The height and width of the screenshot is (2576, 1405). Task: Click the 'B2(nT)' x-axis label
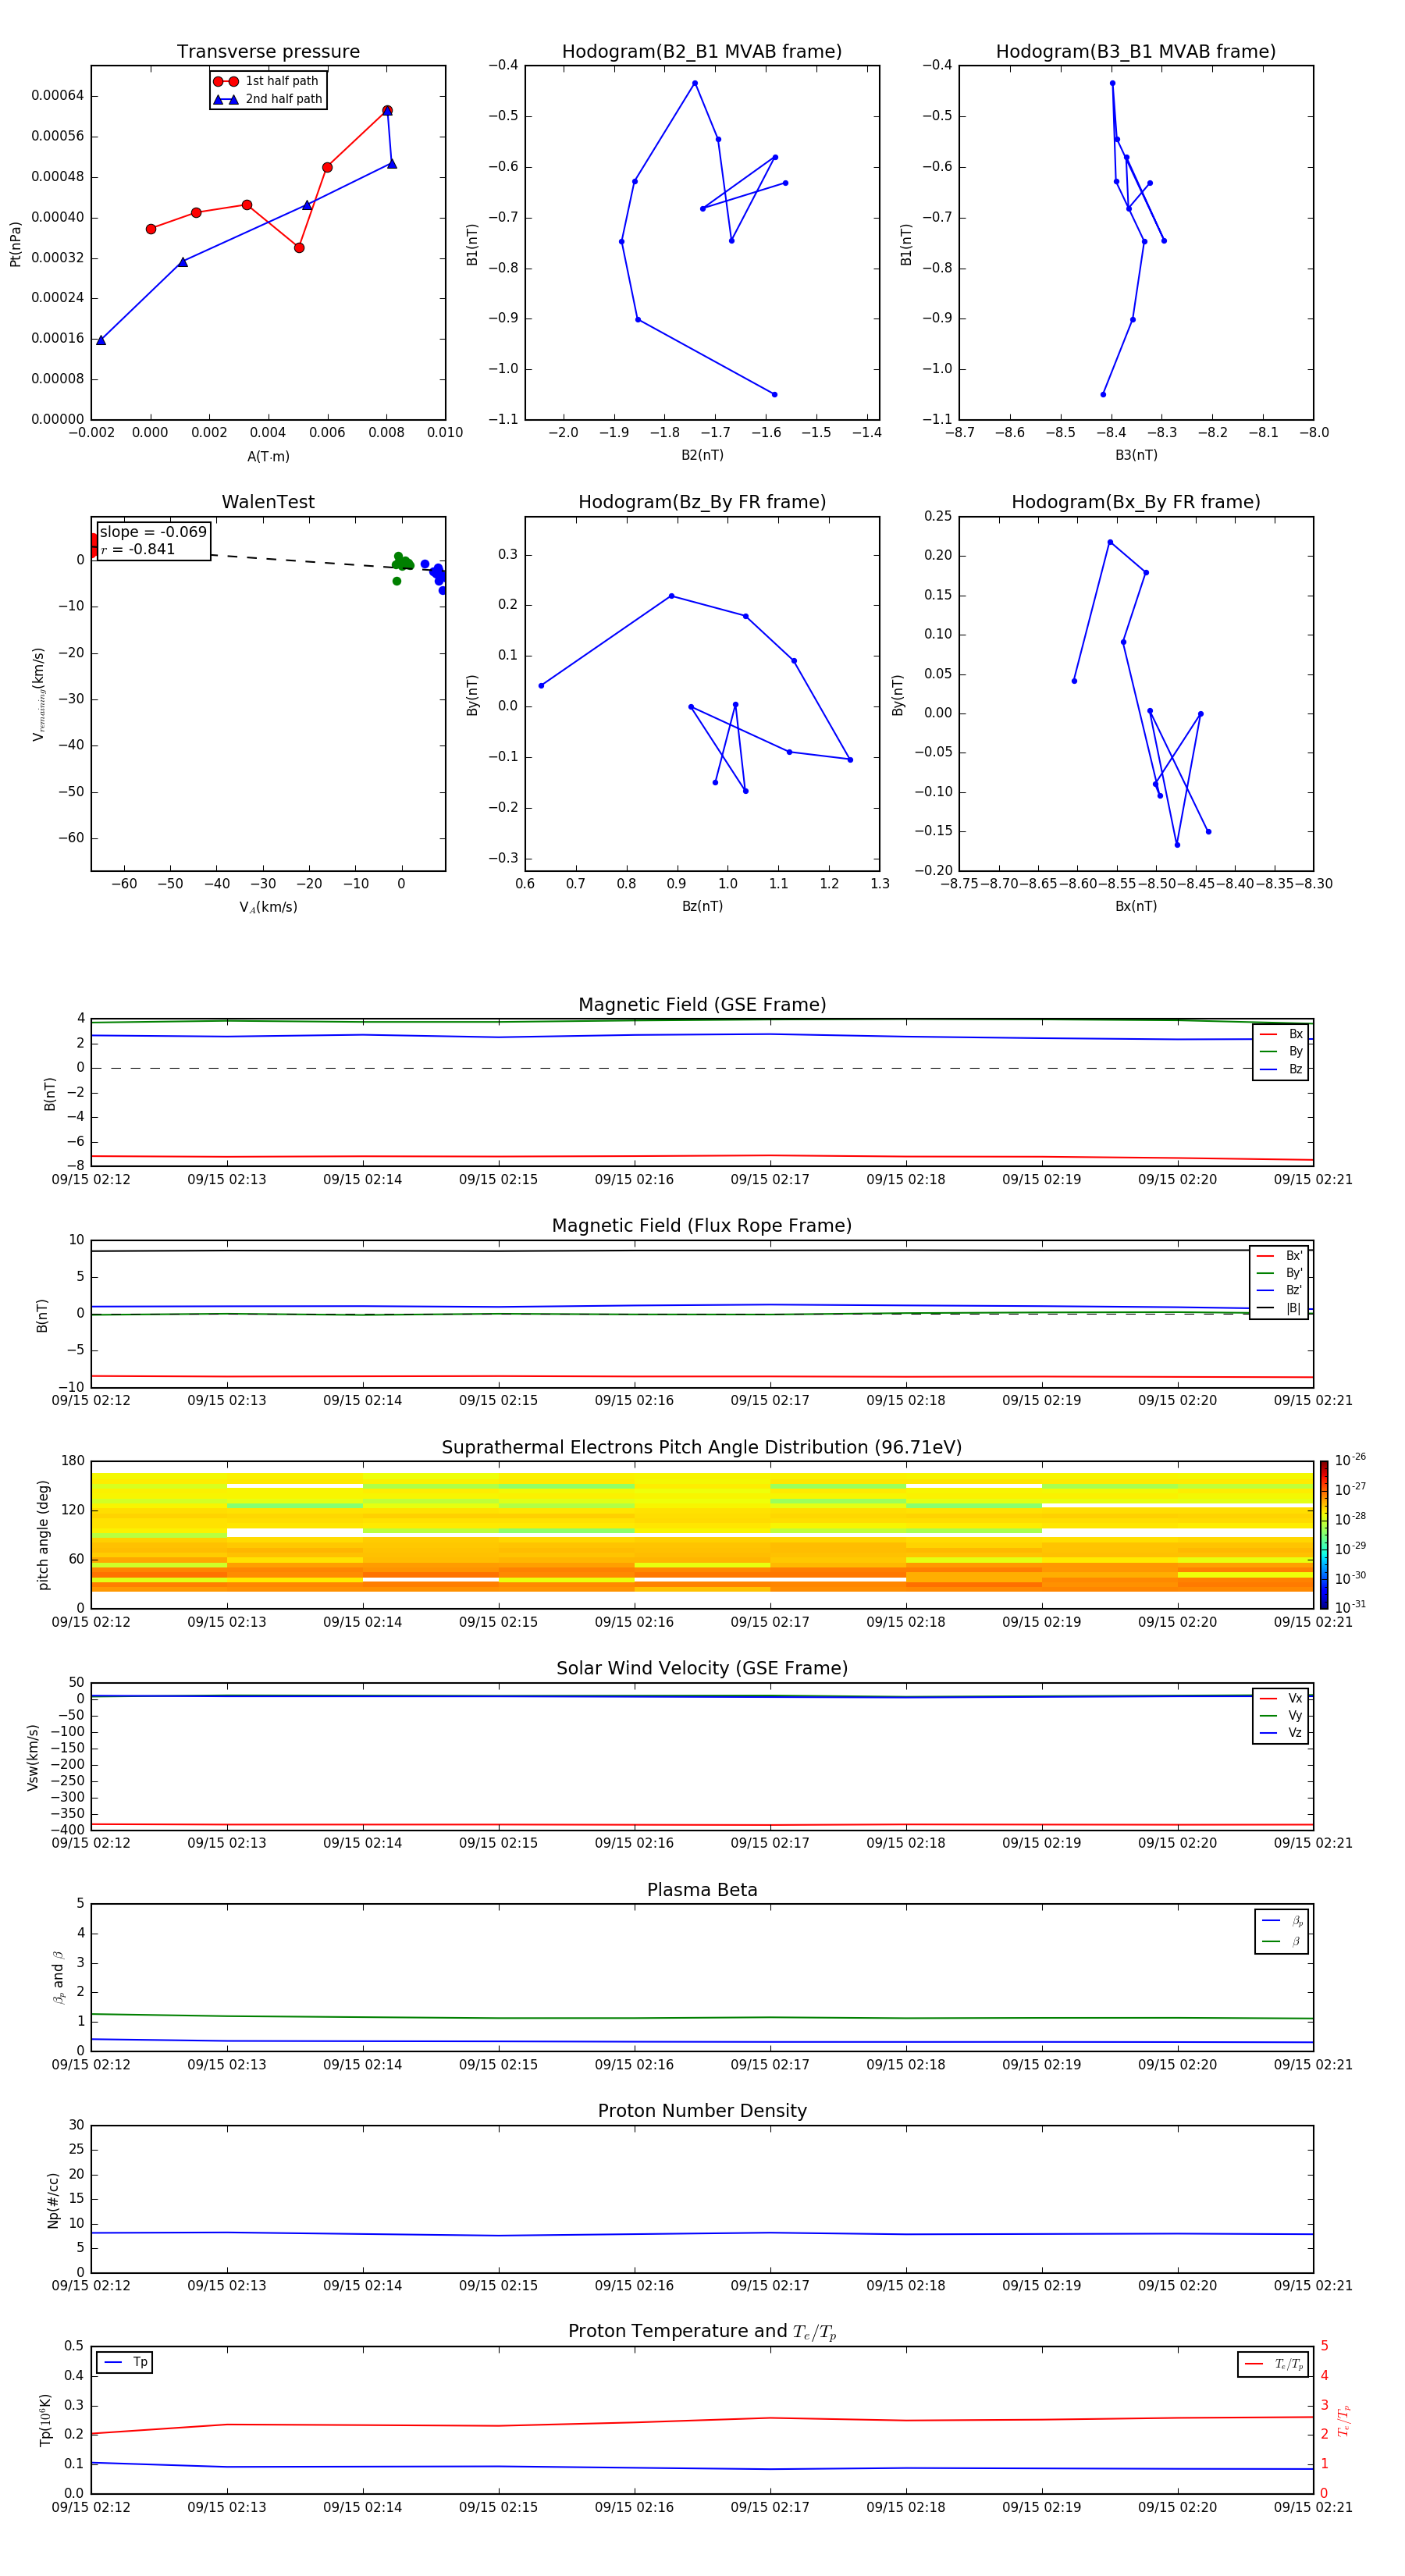pyautogui.click(x=702, y=455)
